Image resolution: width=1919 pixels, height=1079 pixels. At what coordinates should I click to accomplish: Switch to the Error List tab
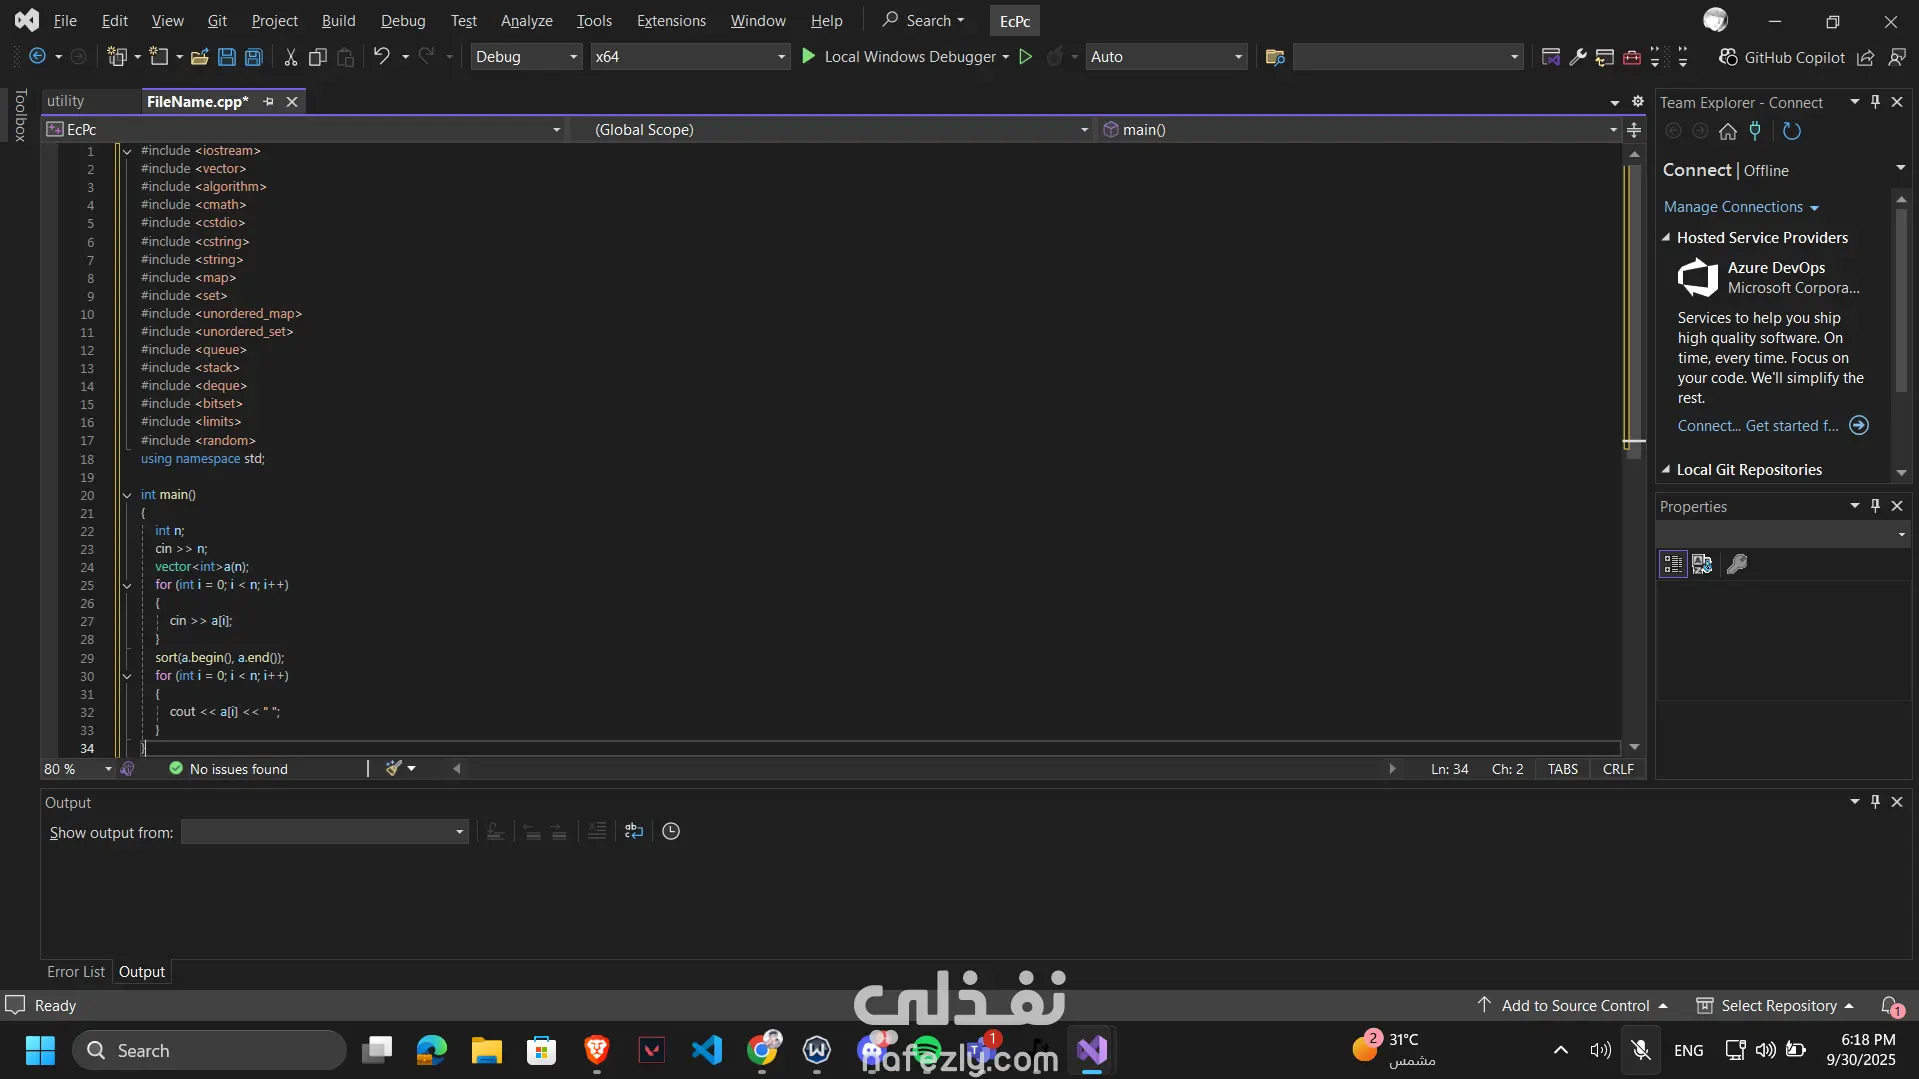[76, 972]
